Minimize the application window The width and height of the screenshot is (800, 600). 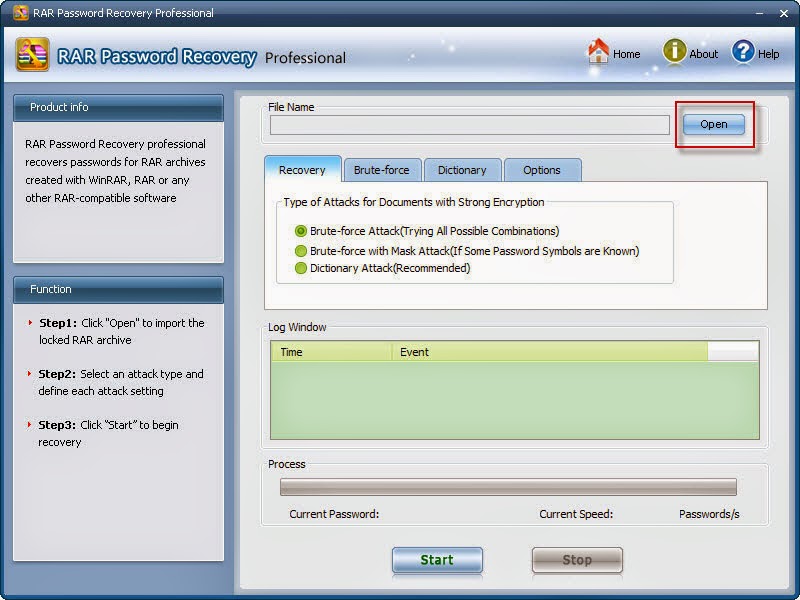click(x=760, y=13)
